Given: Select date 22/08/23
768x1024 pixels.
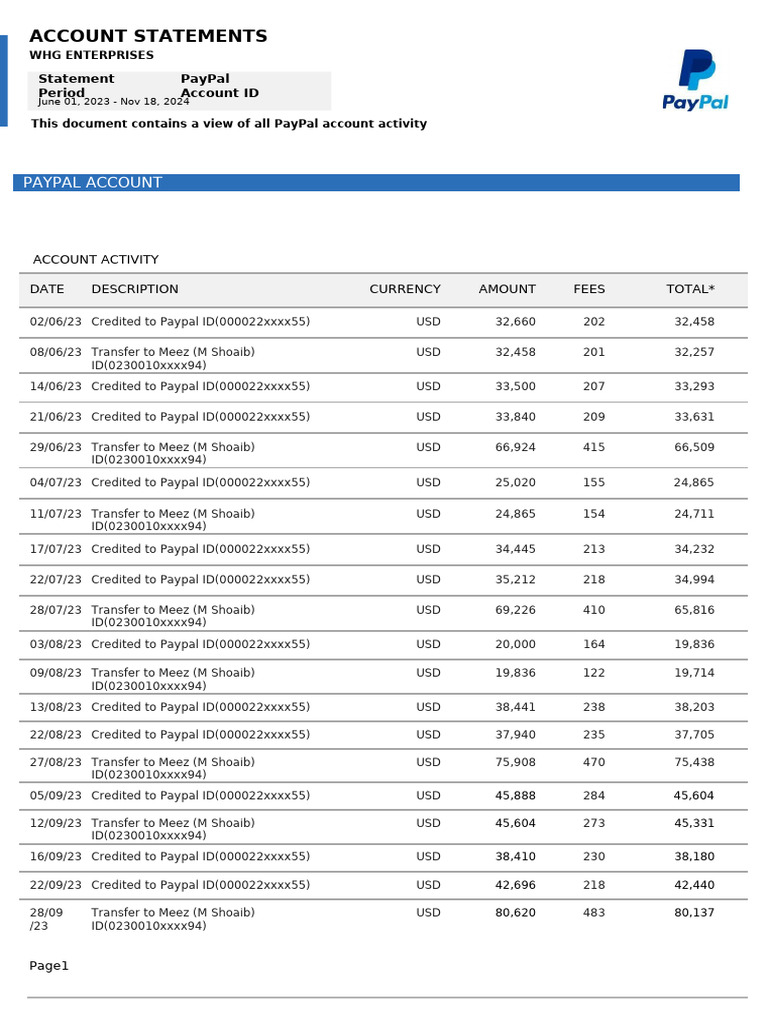Looking at the screenshot, I should [56, 734].
